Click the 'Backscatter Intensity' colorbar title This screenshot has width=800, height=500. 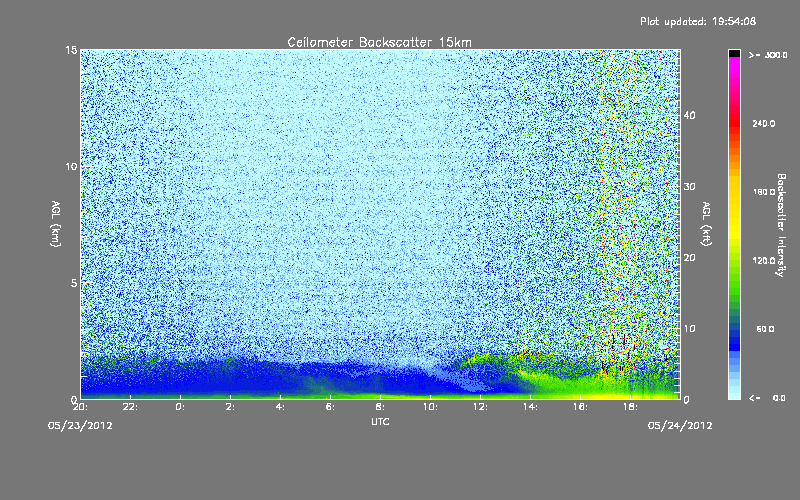coord(781,225)
